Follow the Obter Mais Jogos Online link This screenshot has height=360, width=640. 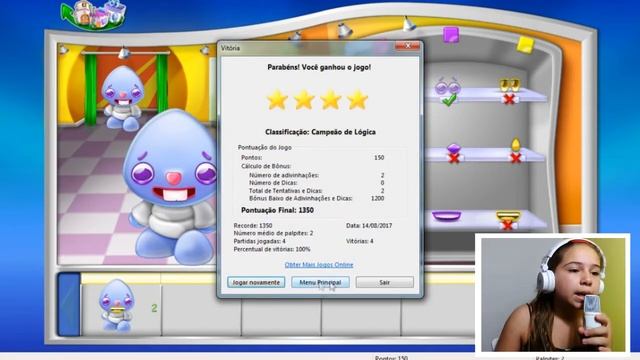[x=319, y=265]
